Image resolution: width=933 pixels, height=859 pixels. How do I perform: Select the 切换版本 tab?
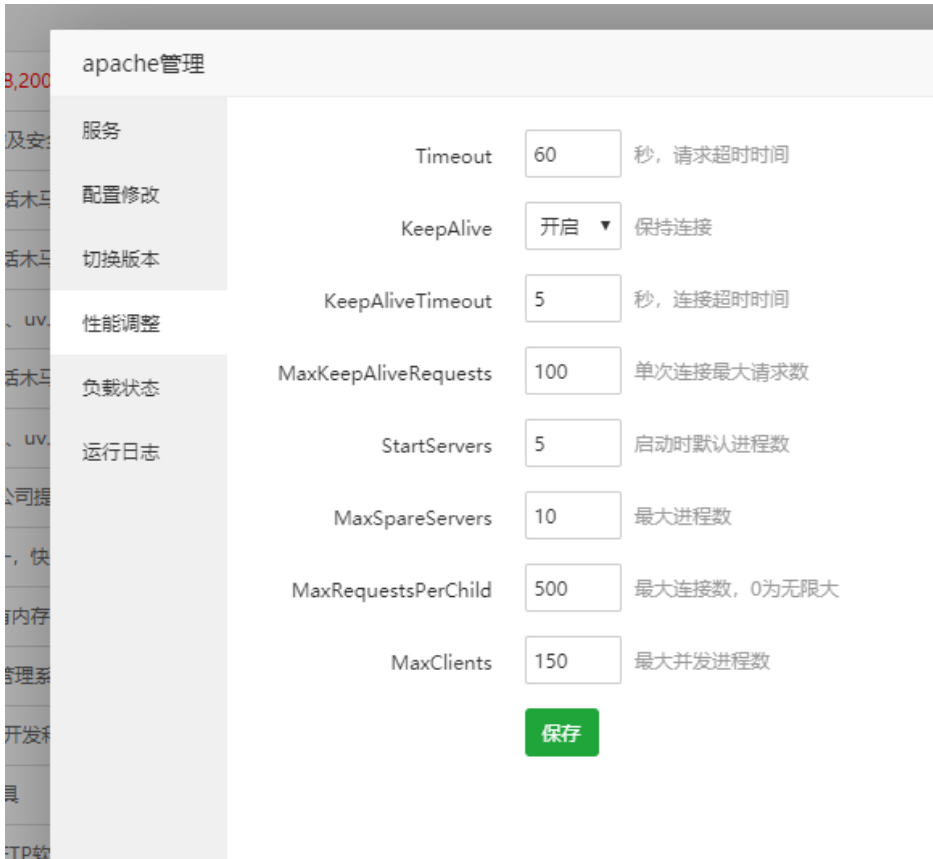tap(120, 259)
